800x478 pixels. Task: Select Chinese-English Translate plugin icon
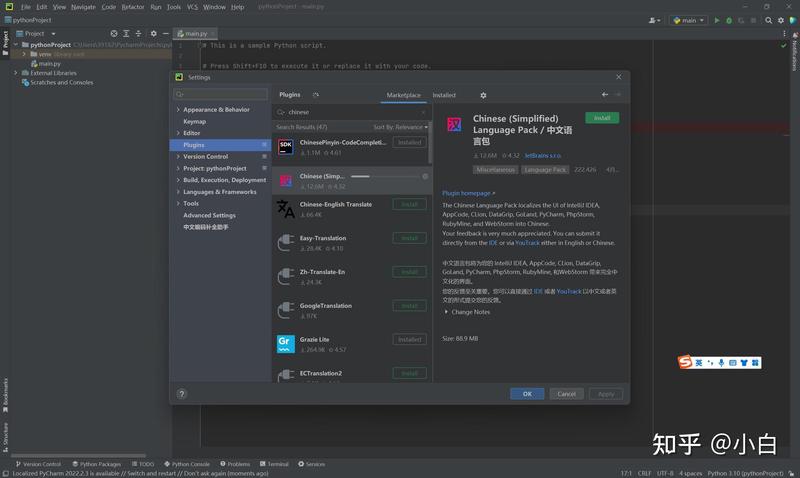(286, 209)
